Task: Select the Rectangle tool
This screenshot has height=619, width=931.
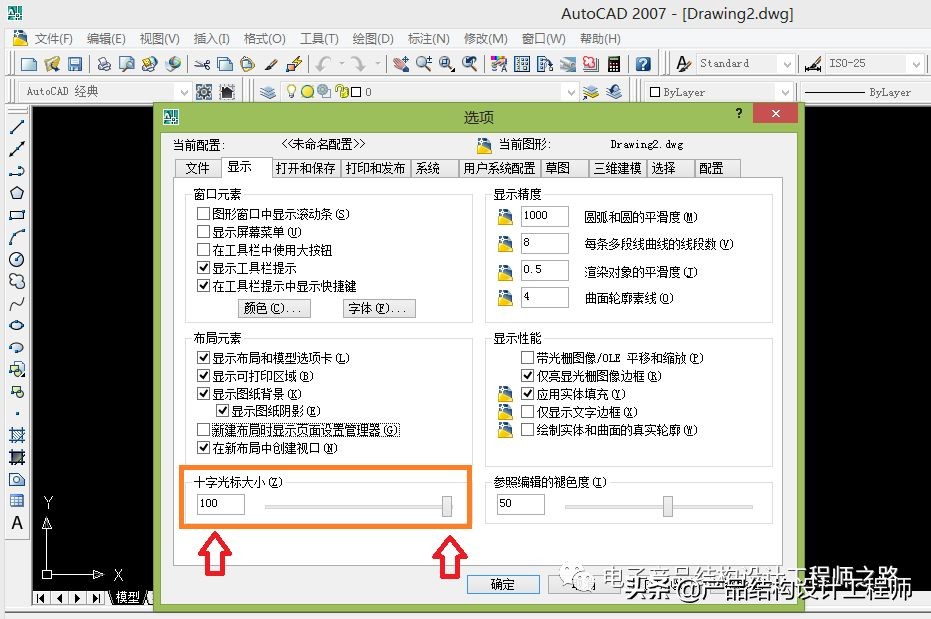Action: point(17,215)
